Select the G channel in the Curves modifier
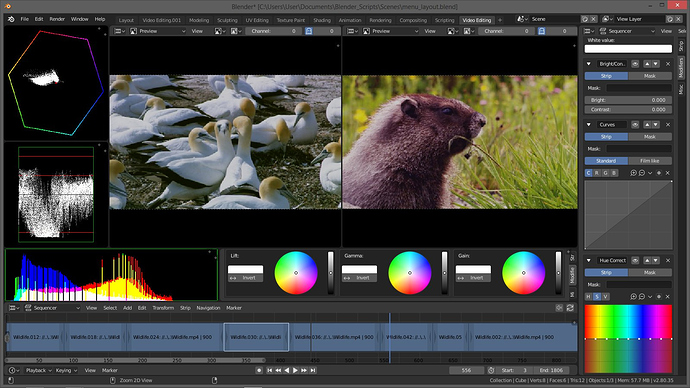The image size is (690, 388). click(606, 173)
